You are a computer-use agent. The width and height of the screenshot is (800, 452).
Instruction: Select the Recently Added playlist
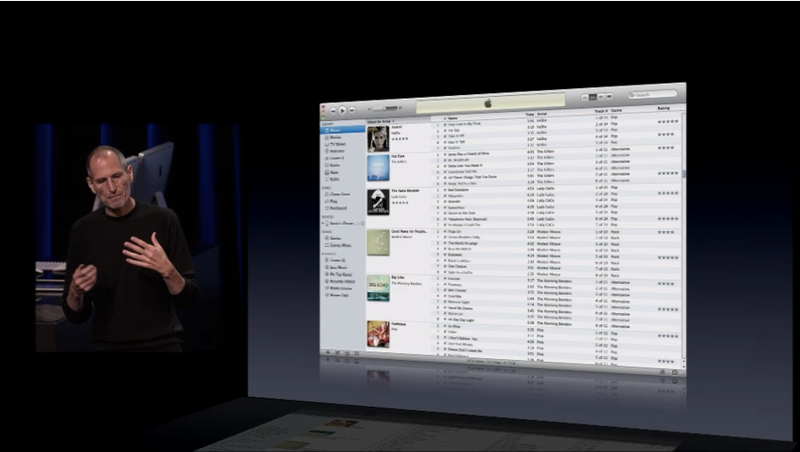point(342,282)
